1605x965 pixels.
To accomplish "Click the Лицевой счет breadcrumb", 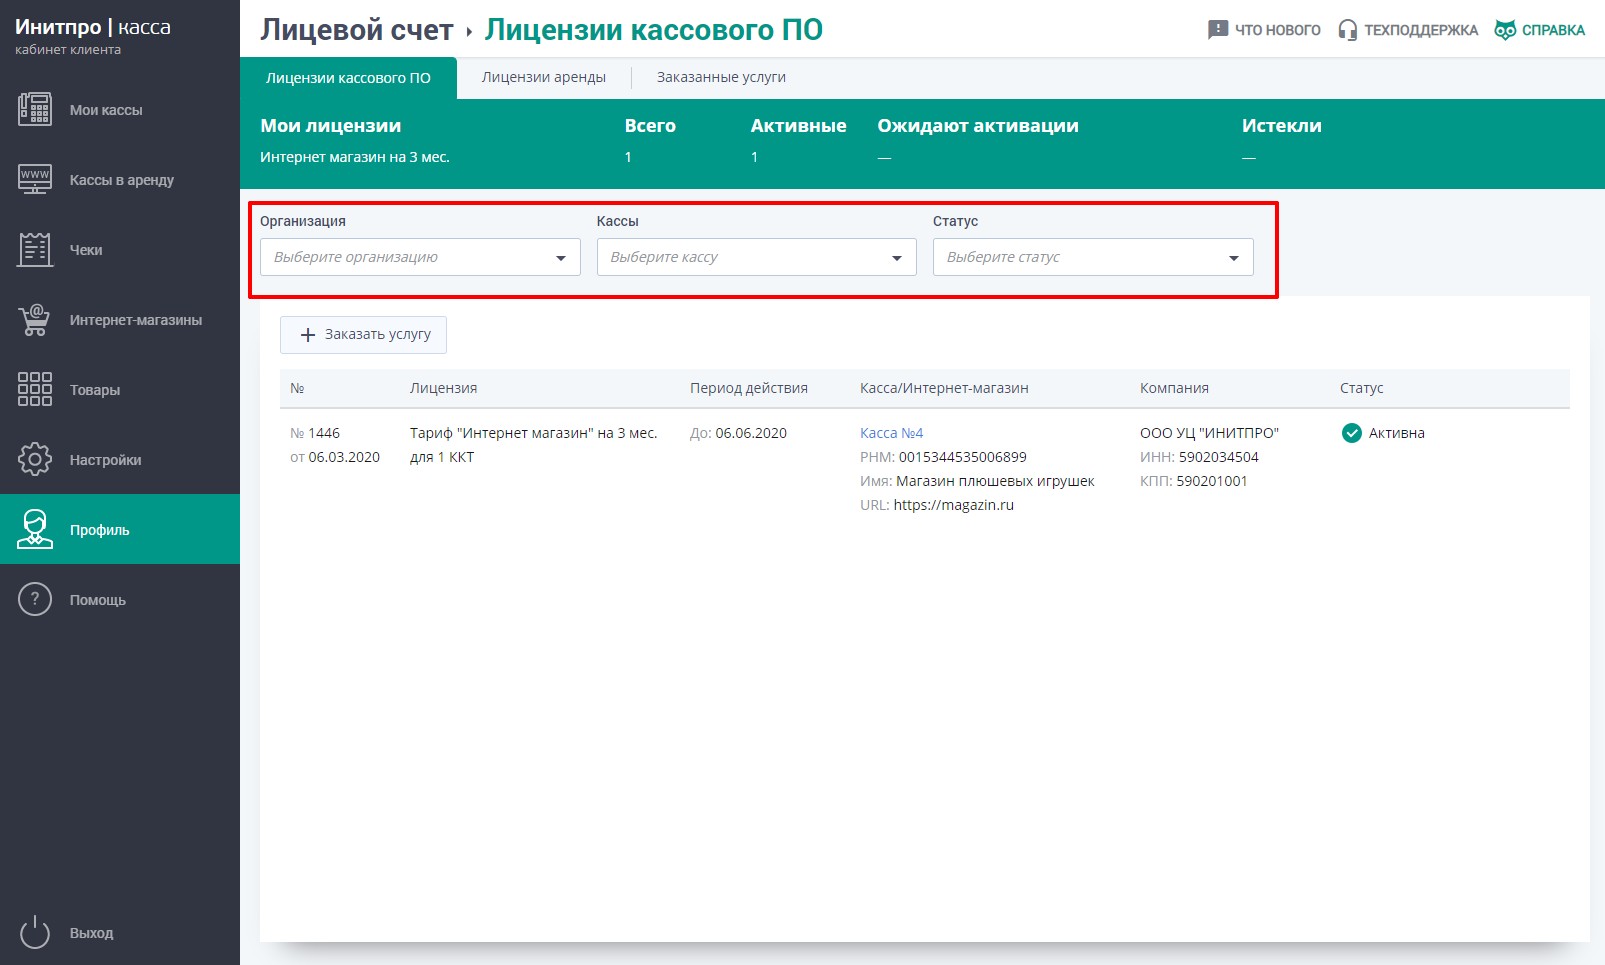I will [x=357, y=30].
